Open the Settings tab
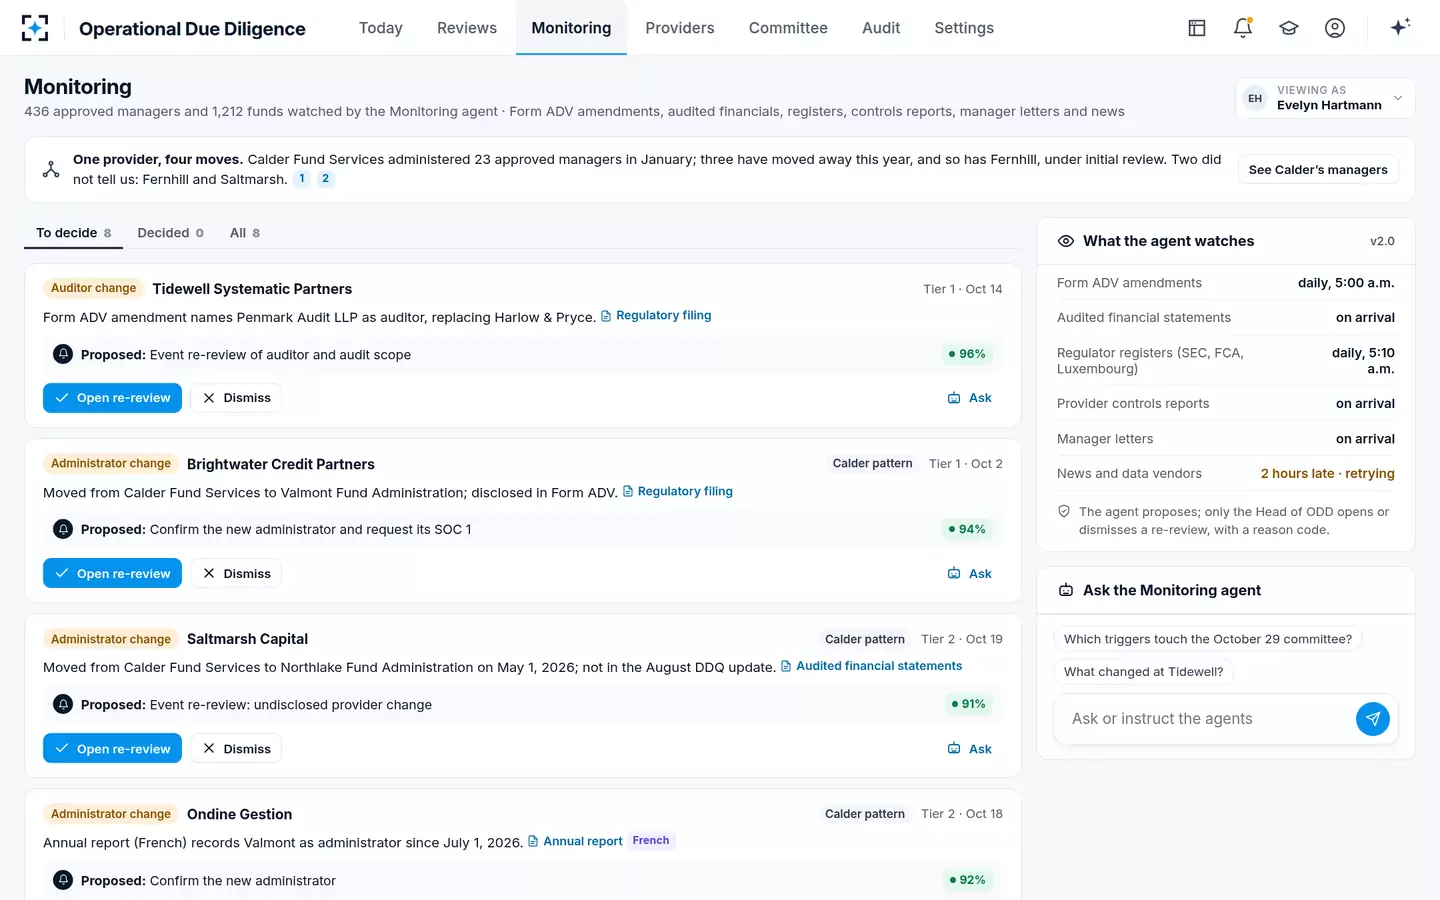 [964, 28]
